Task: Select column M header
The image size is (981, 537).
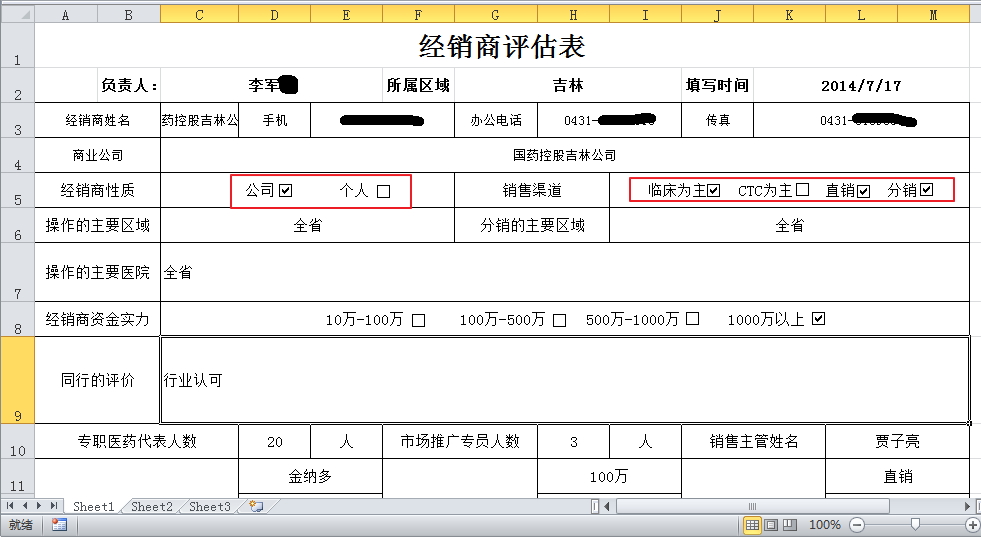Action: pyautogui.click(x=933, y=14)
